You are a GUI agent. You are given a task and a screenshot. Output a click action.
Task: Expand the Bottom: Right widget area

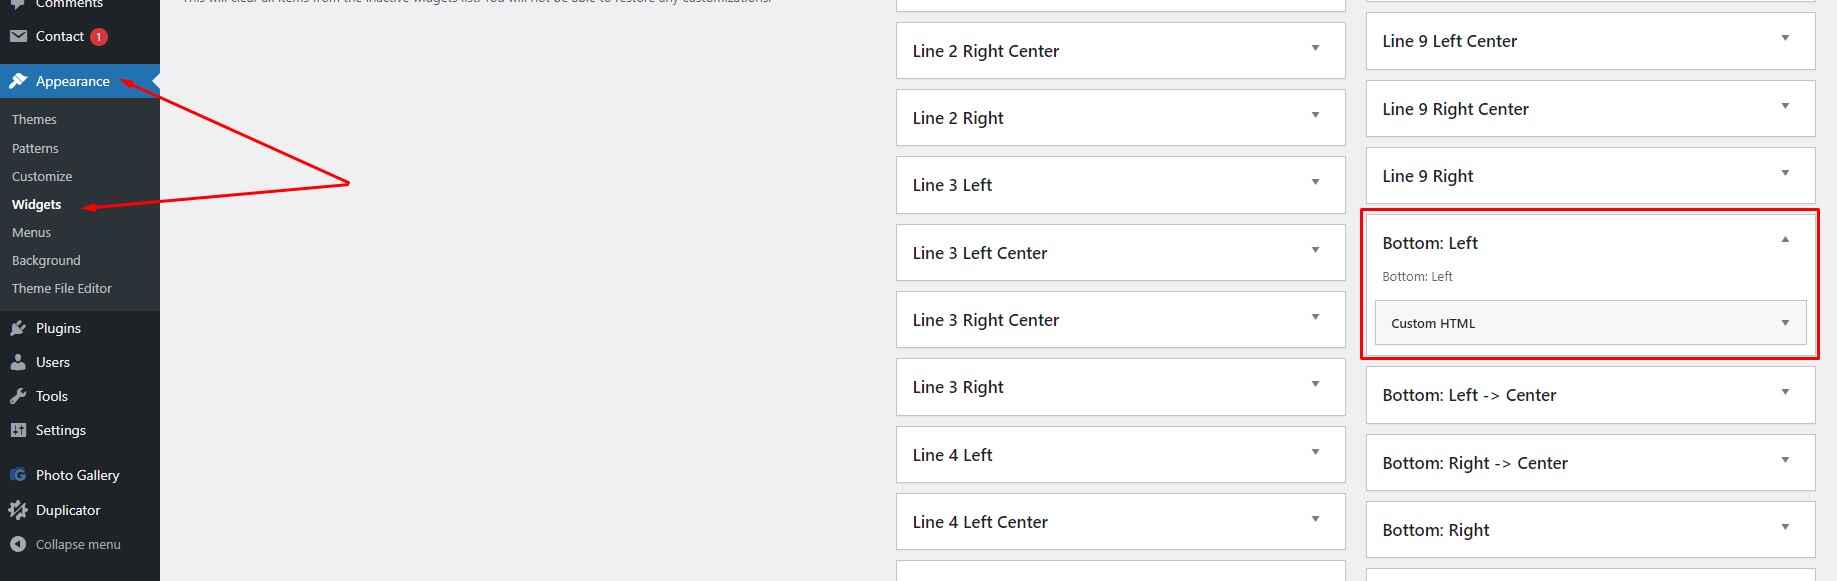pyautogui.click(x=1784, y=528)
